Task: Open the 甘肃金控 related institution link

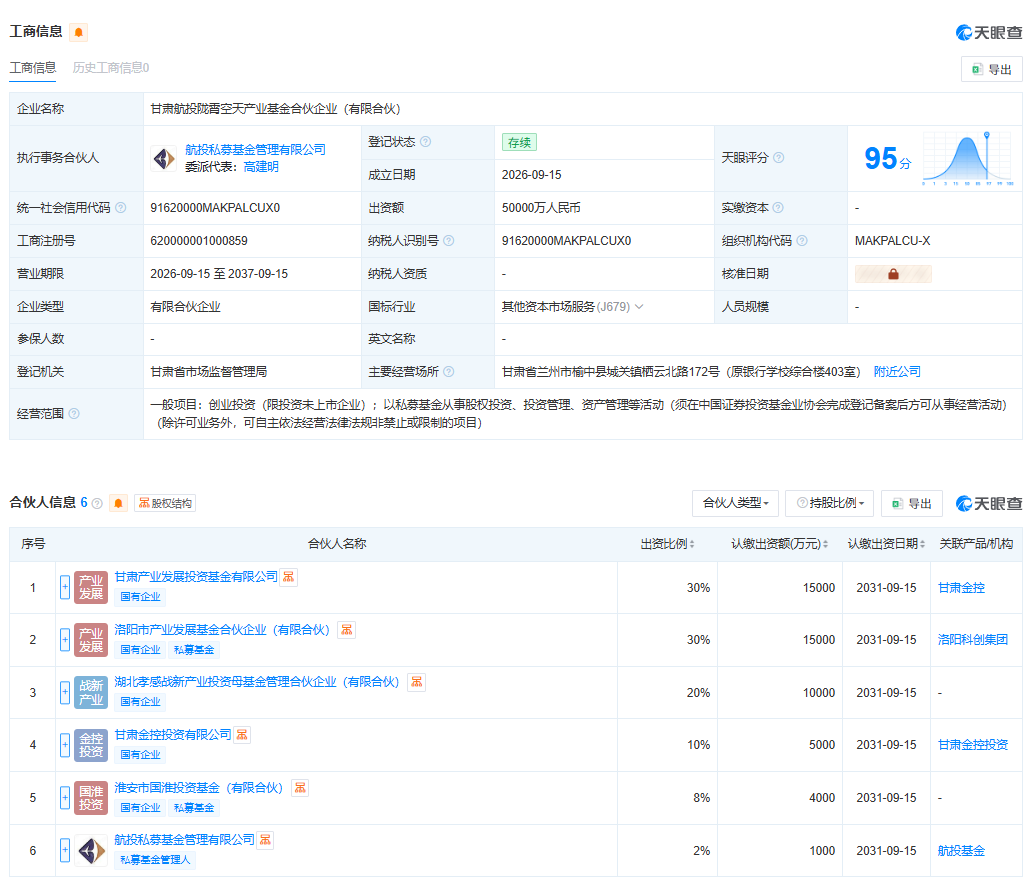Action: point(961,587)
